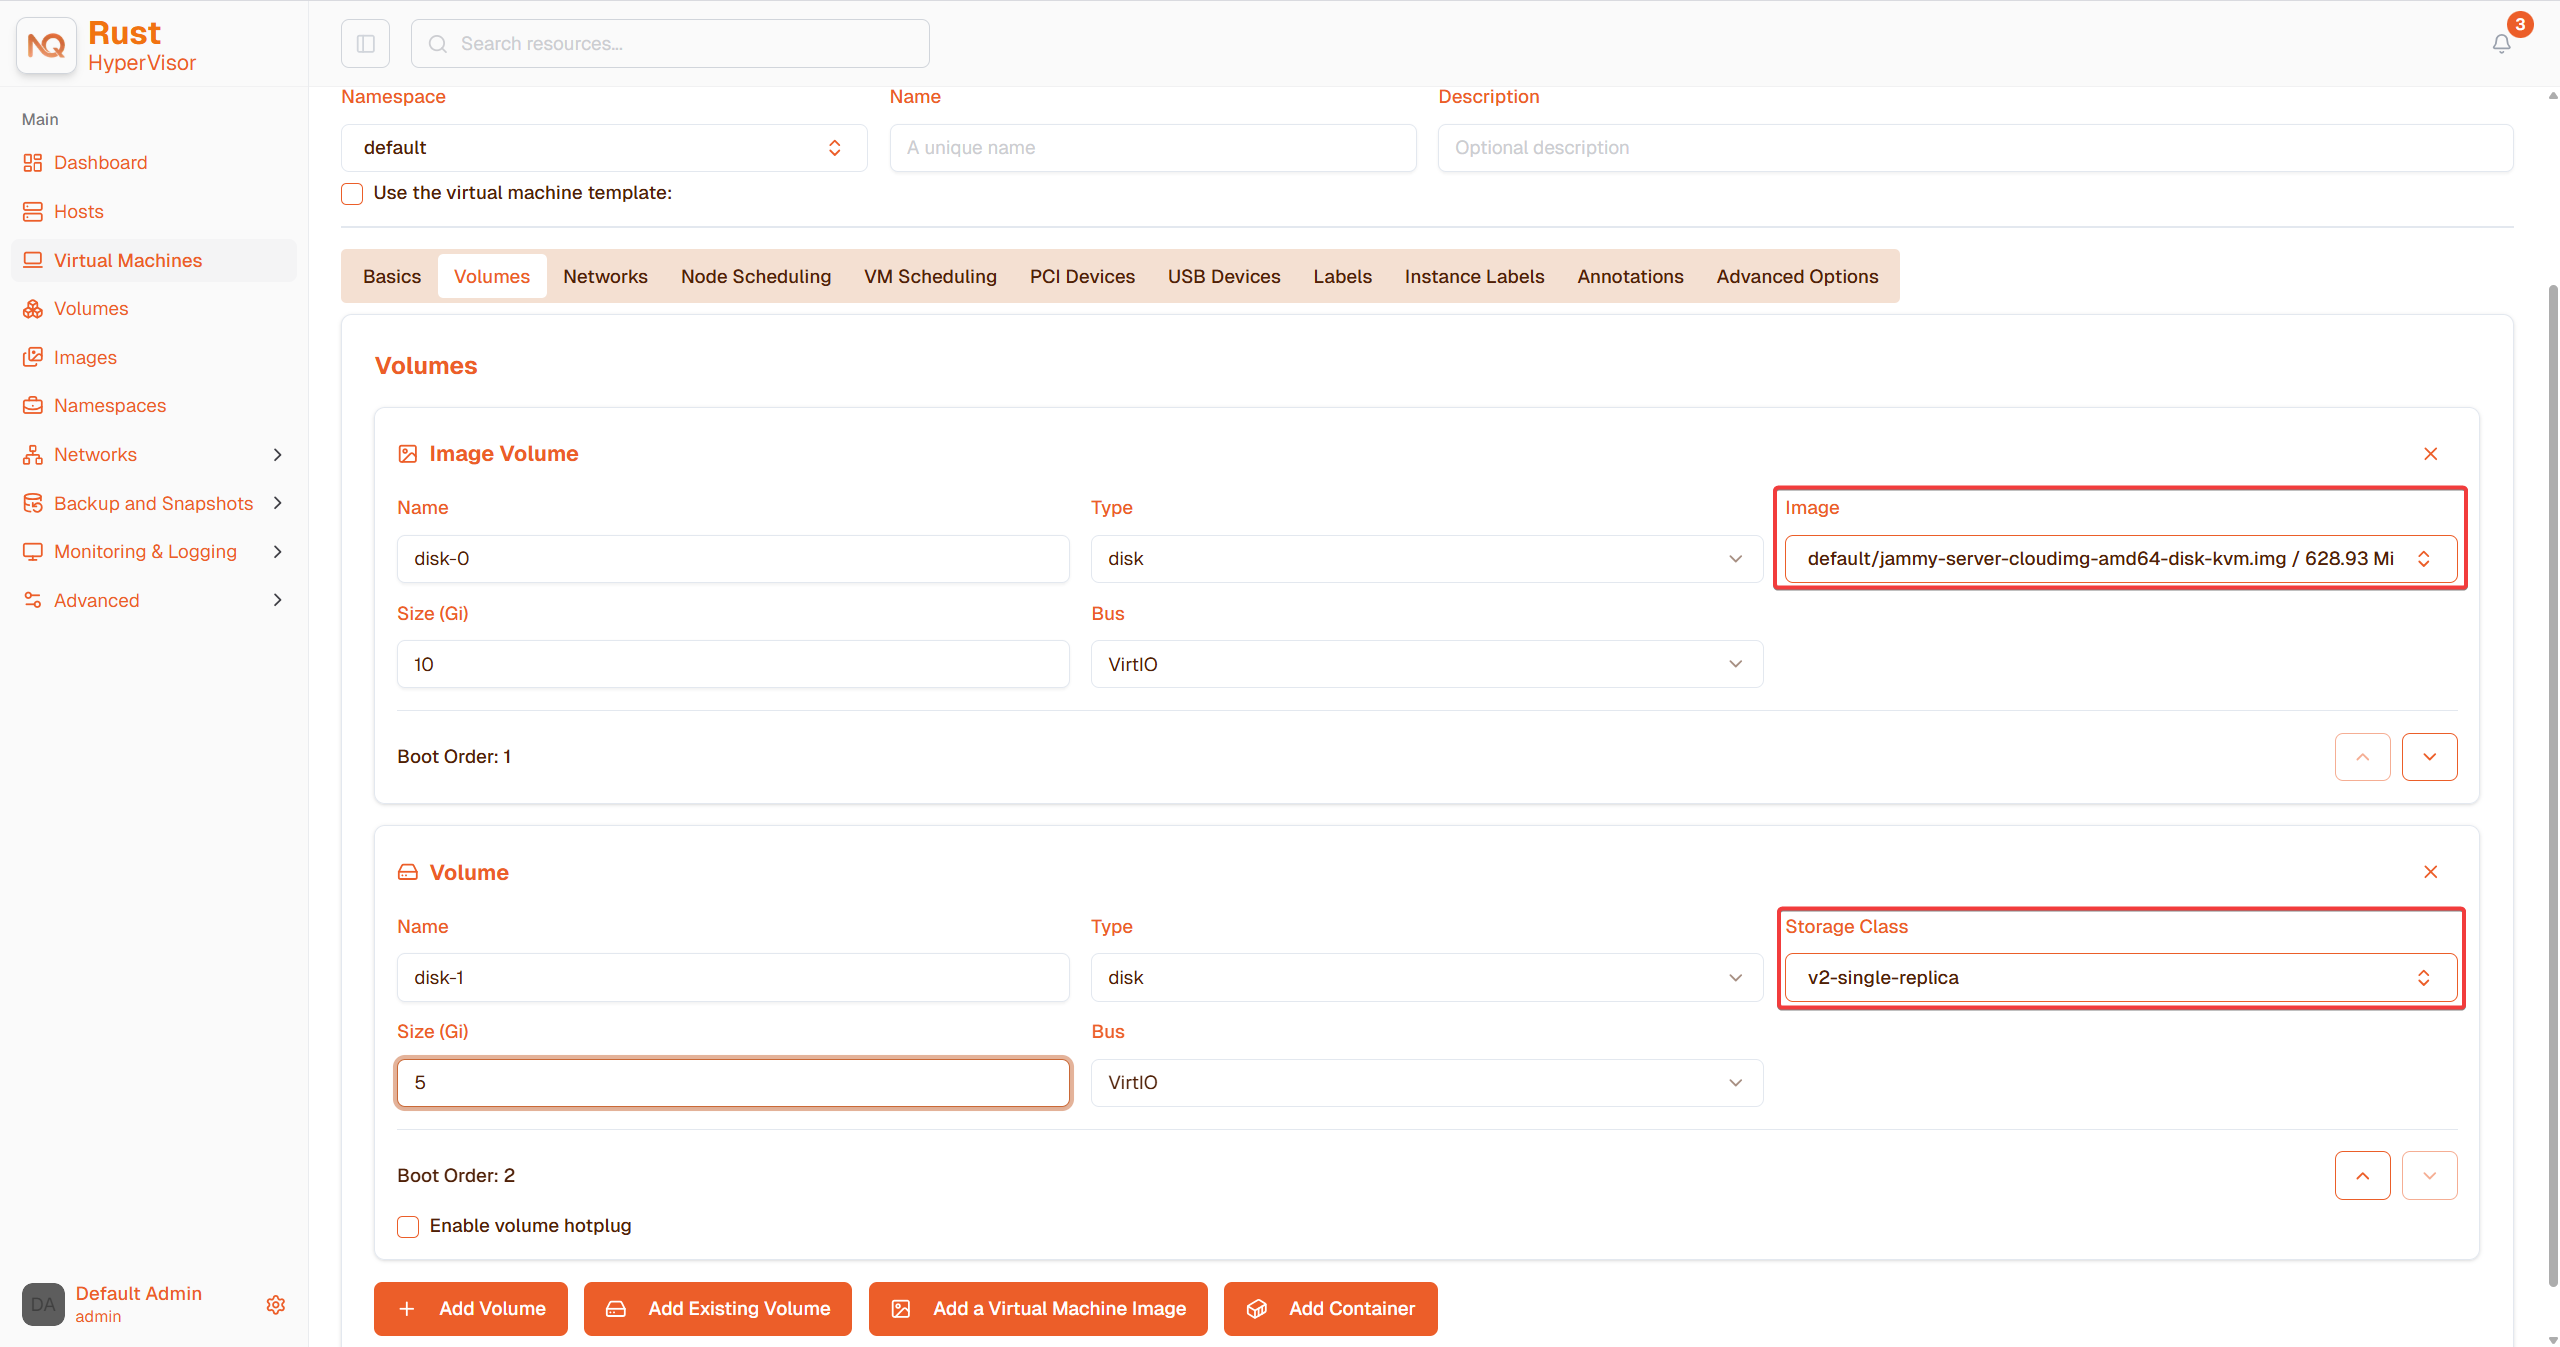Select the Volumes tab
Screen dimensions: 2560x1347
click(x=492, y=277)
